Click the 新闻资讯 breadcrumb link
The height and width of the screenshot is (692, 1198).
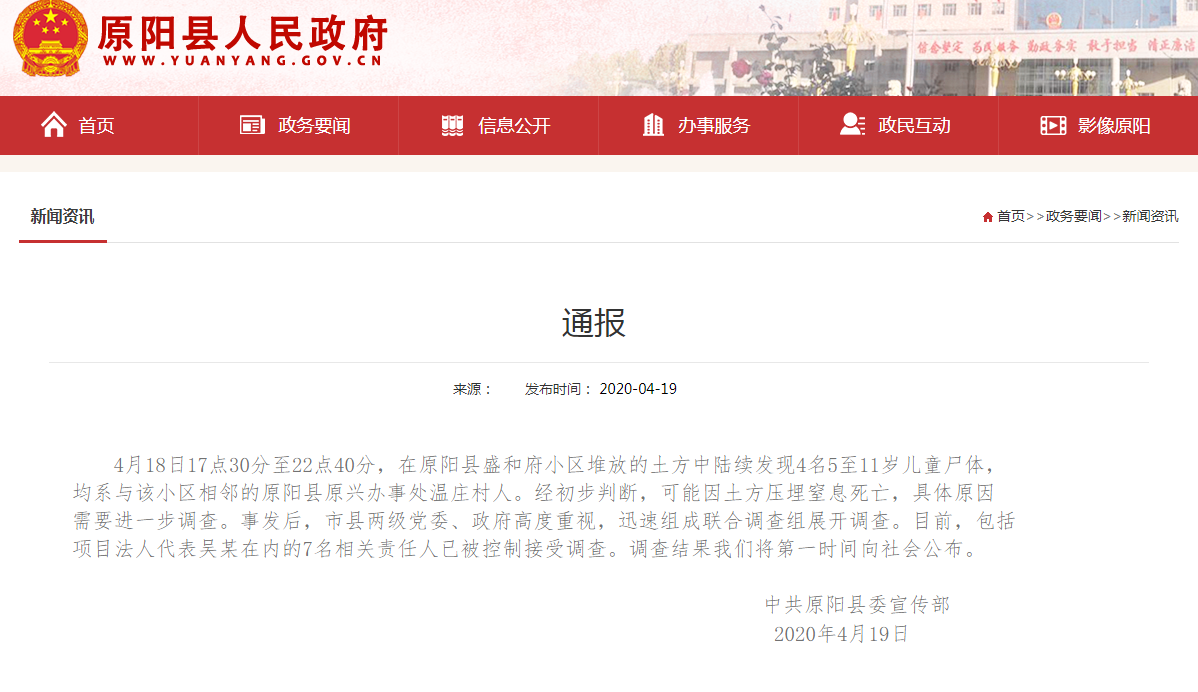tap(1150, 216)
